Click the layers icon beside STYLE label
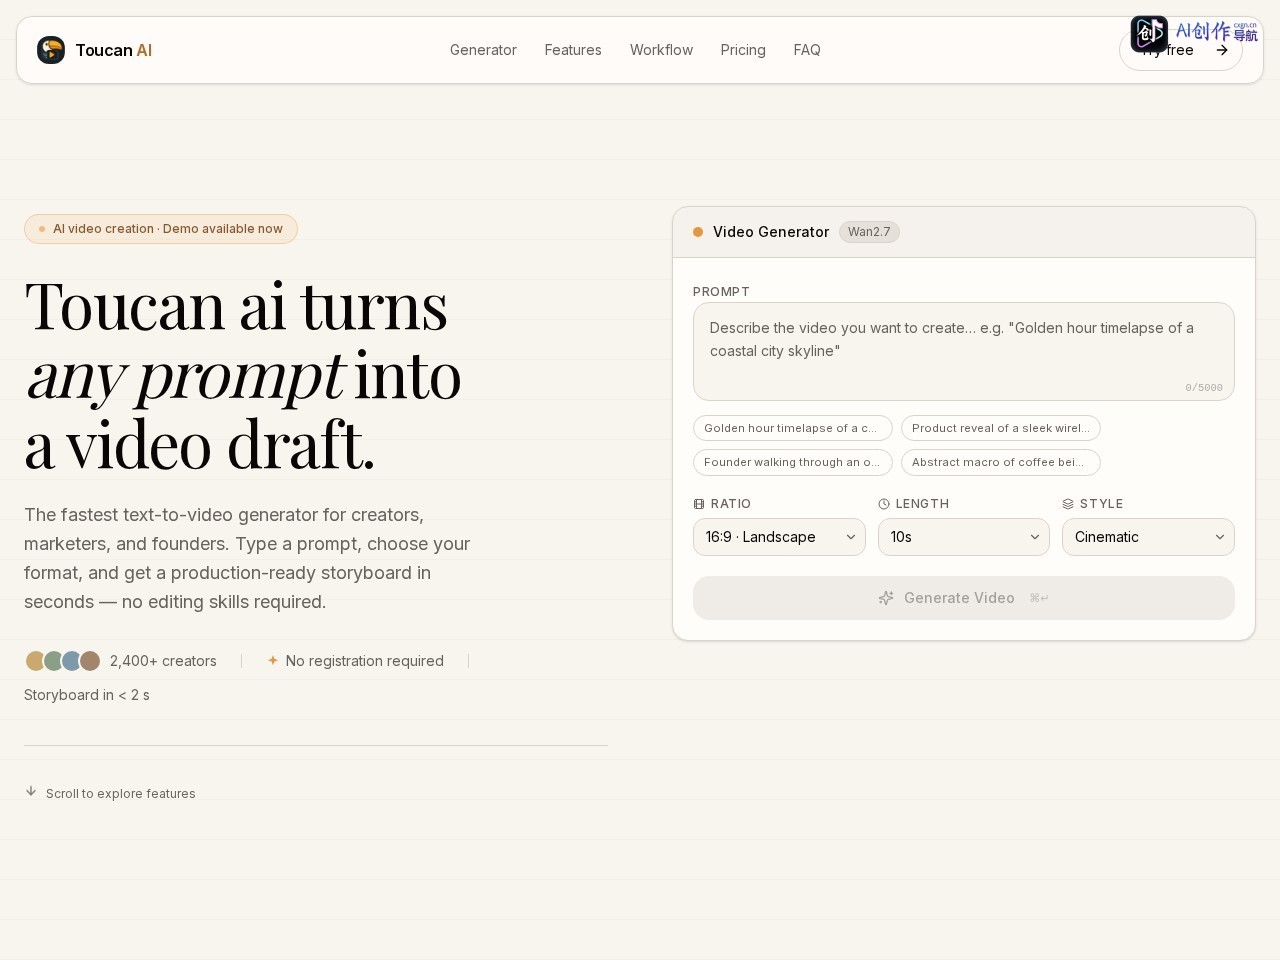1280x960 pixels. point(1068,504)
